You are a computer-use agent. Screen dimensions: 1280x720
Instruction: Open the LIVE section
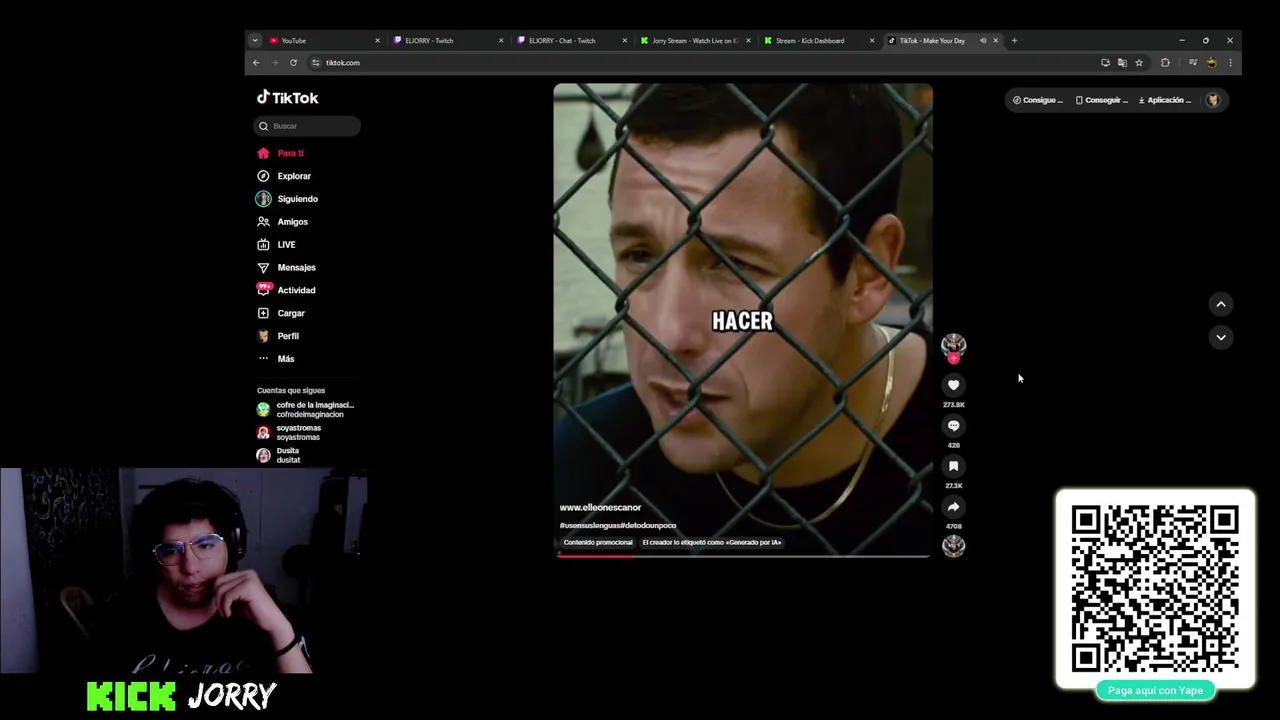point(276,245)
